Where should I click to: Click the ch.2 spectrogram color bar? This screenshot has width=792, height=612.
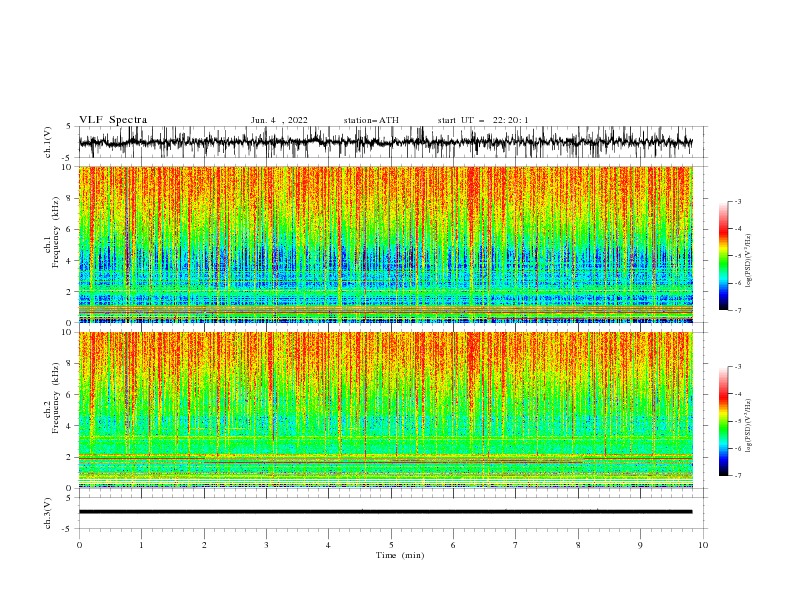pyautogui.click(x=723, y=421)
